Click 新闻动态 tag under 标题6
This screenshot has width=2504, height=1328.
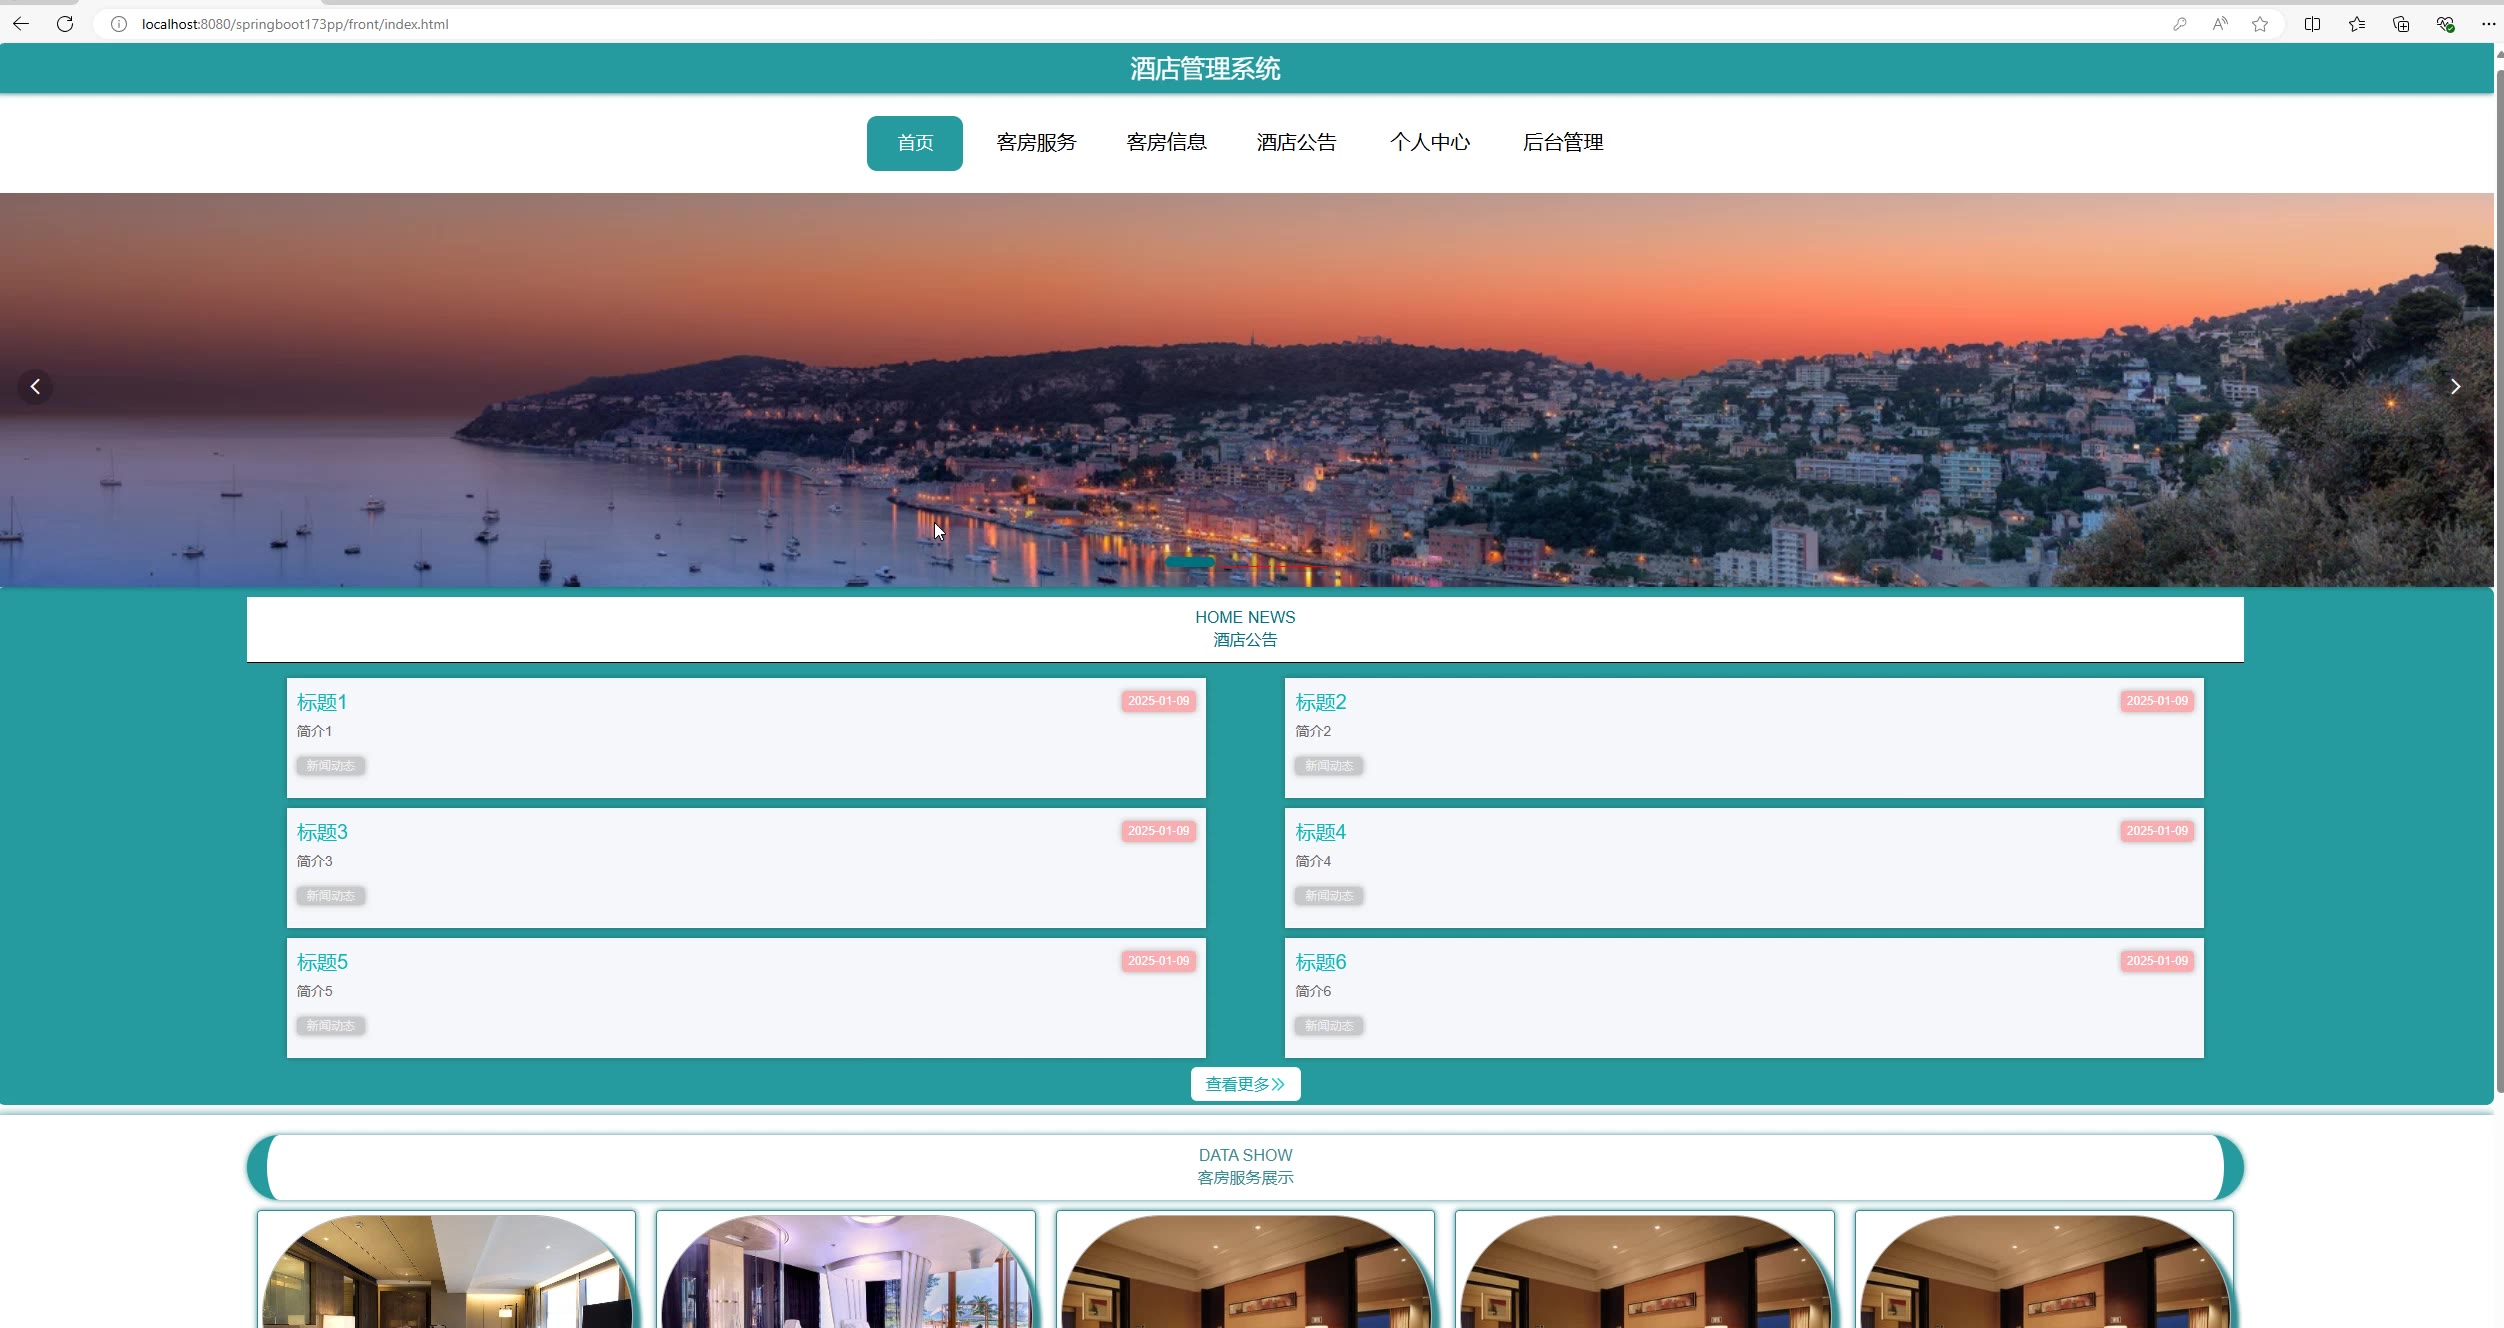(1329, 1026)
